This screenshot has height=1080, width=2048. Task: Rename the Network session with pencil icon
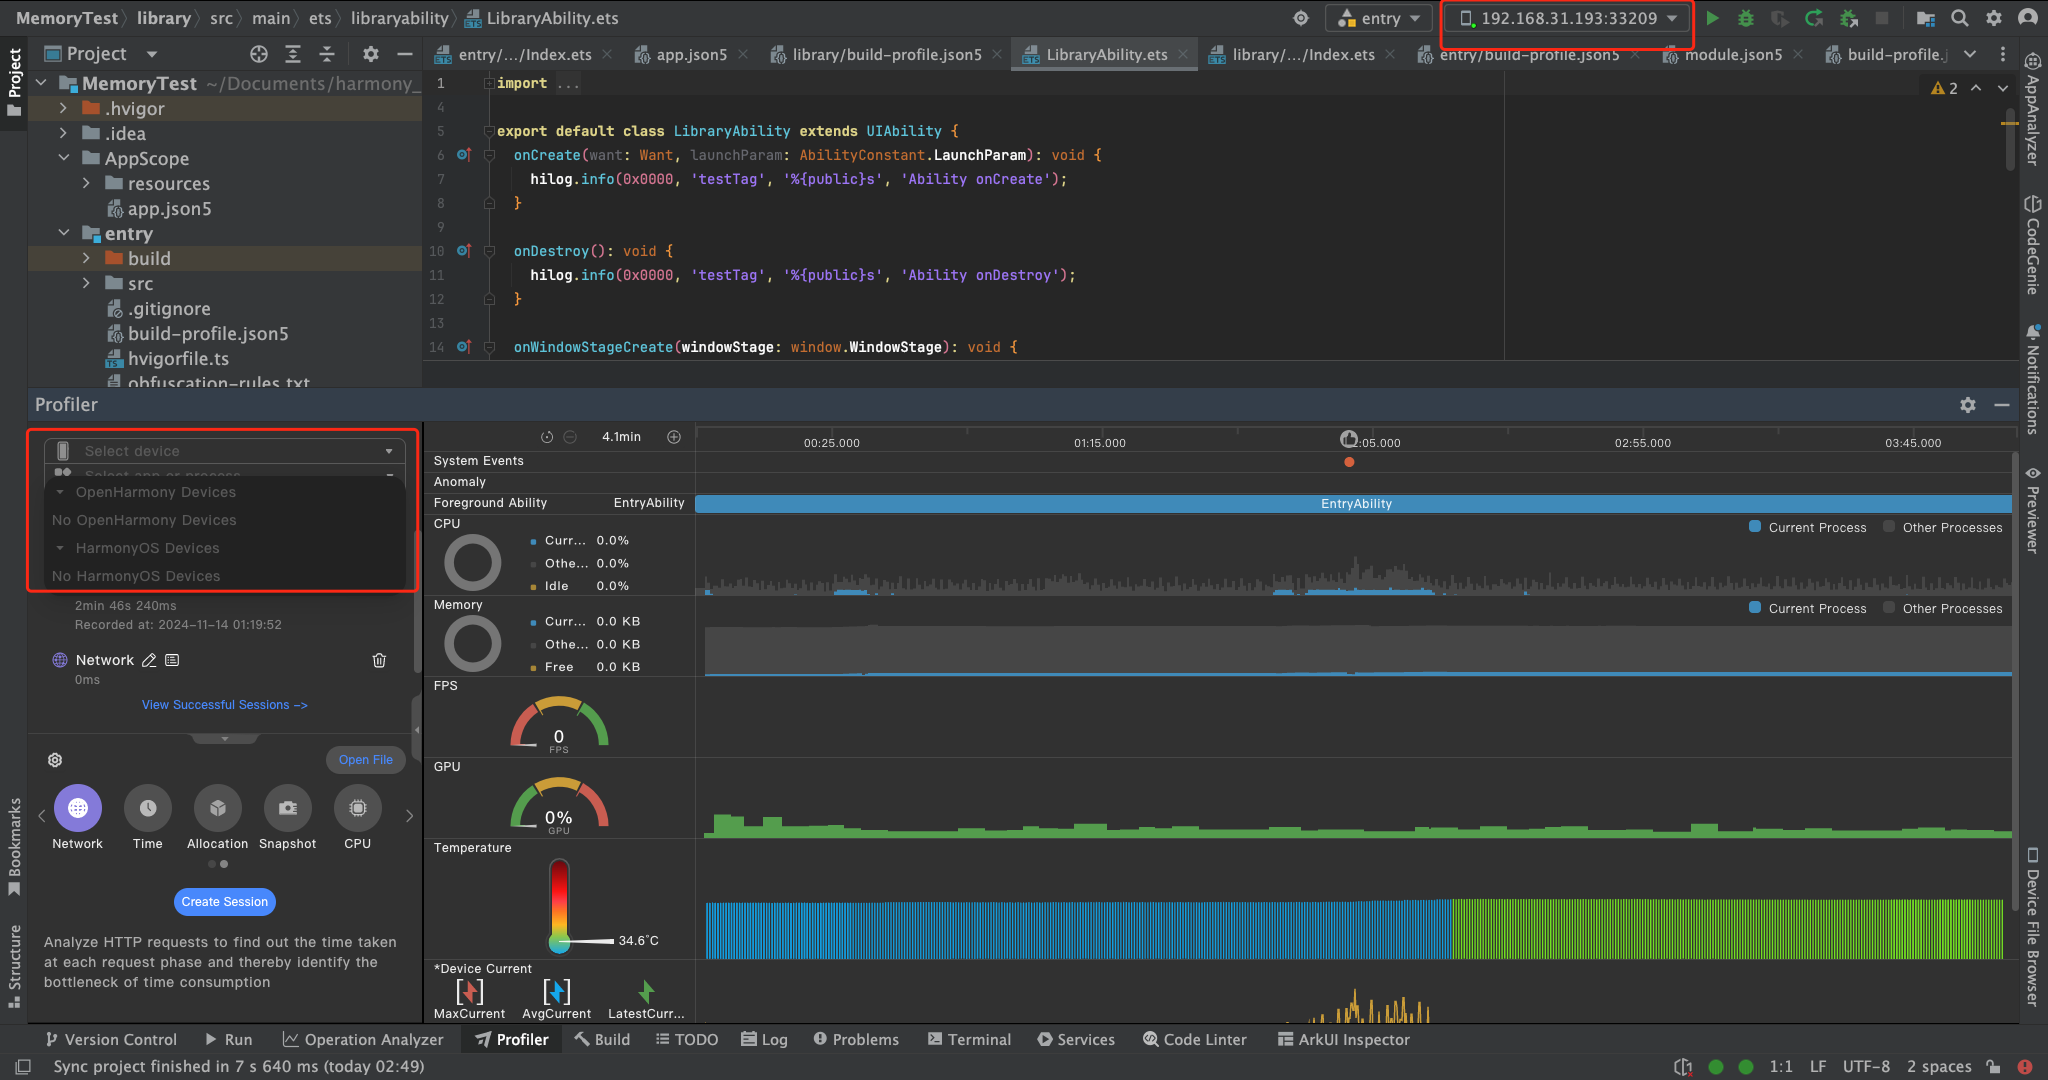[x=149, y=660]
